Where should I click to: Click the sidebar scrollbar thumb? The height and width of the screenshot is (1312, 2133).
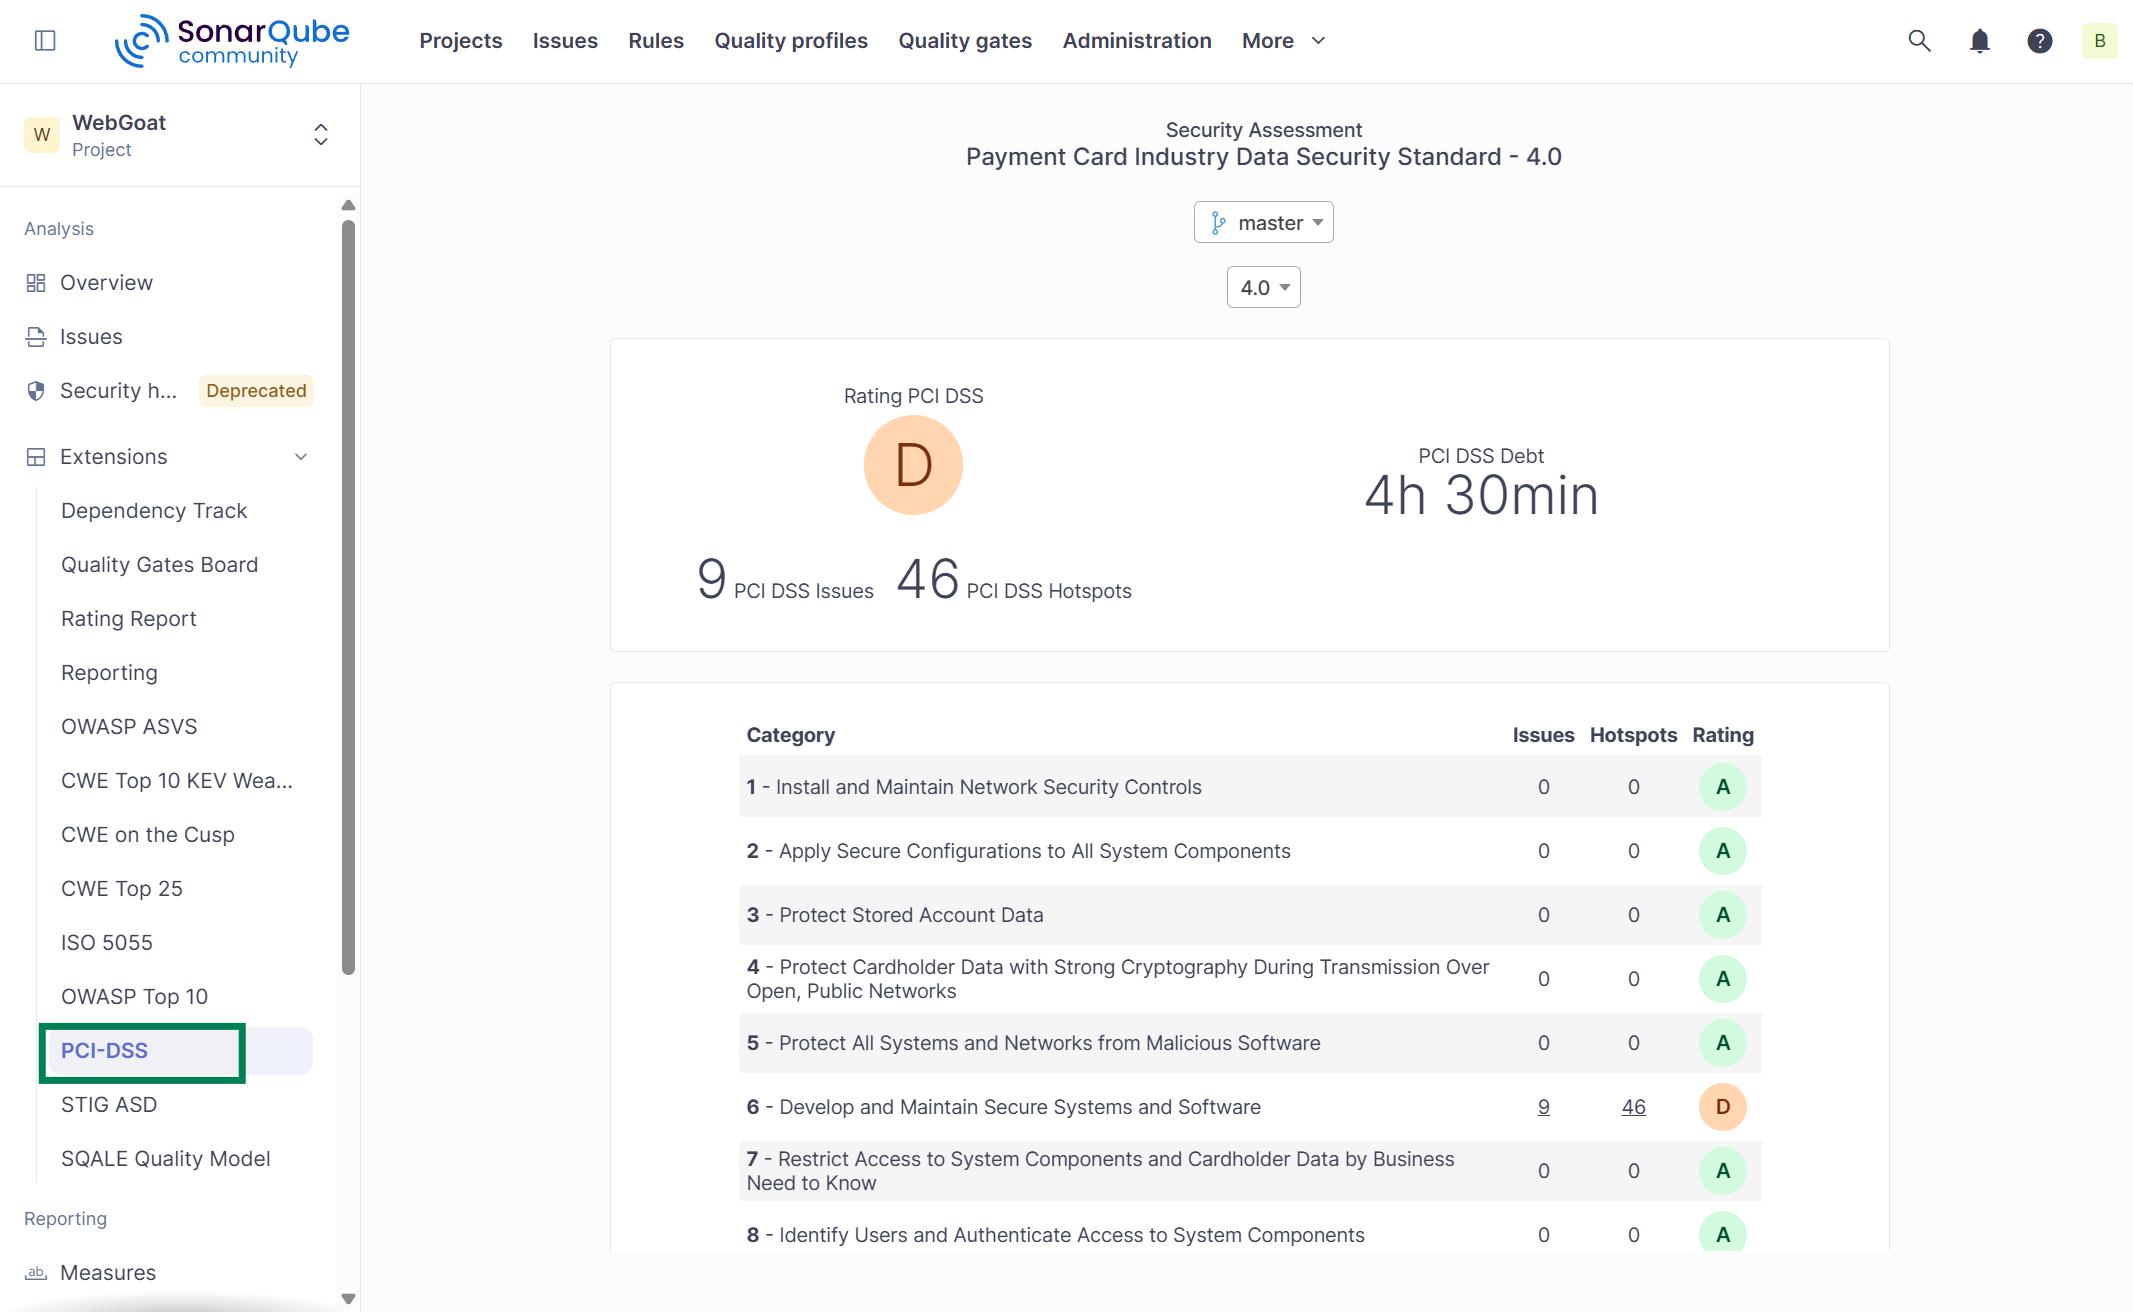click(x=348, y=597)
